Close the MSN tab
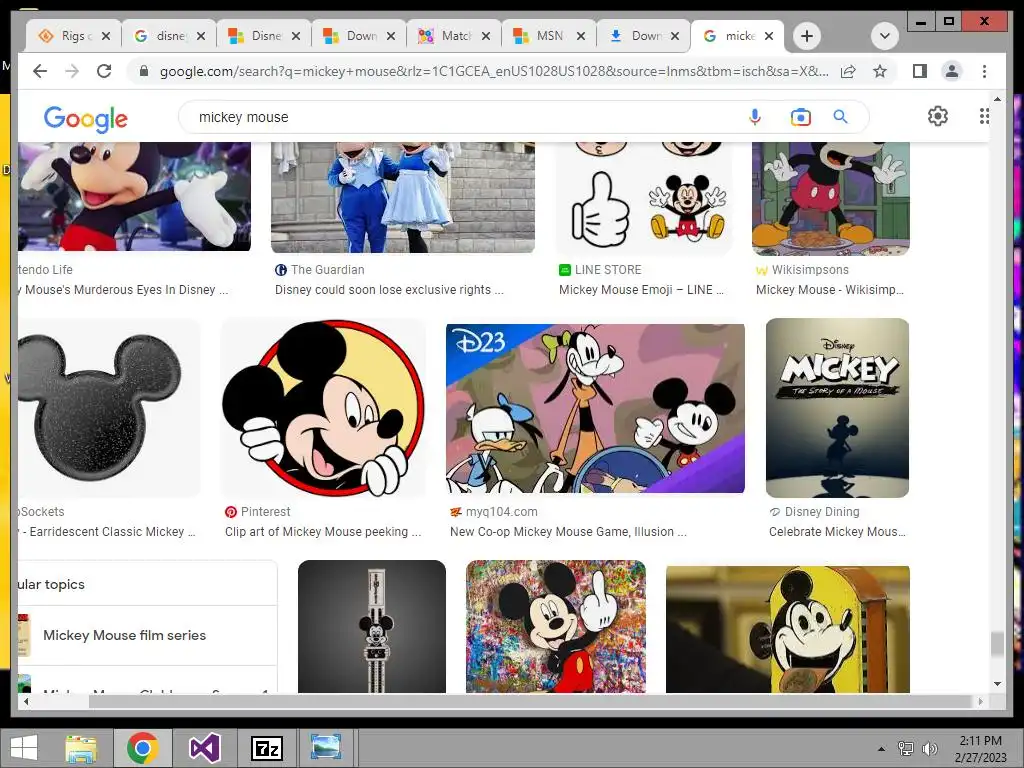Screen dimensions: 1024x768 pos(580,37)
